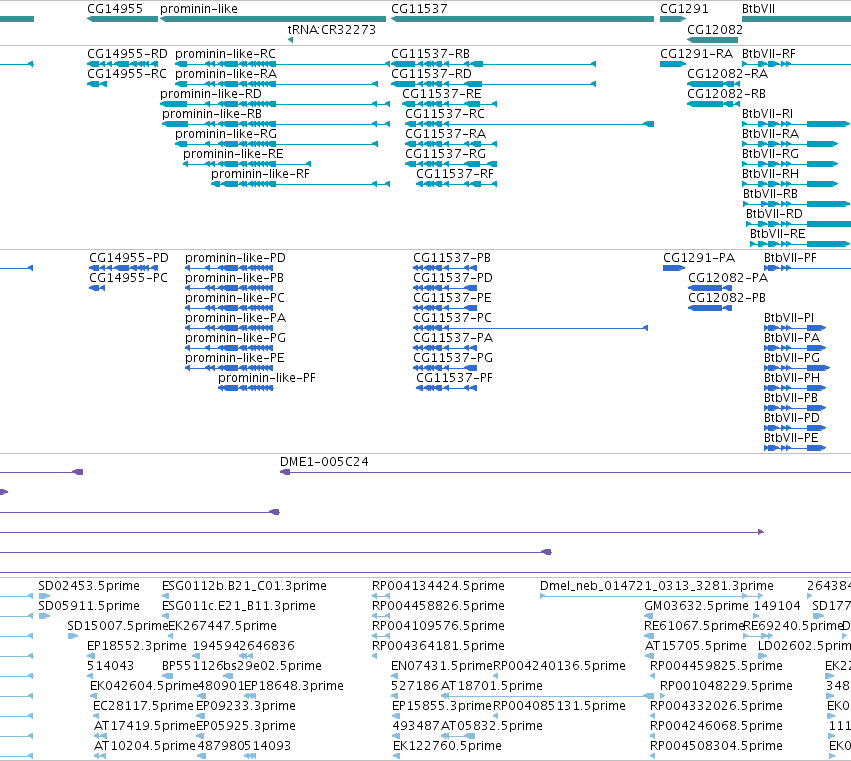Select protein BtbVII-PF
Viewport: 851px width, 761px height.
pos(790,258)
